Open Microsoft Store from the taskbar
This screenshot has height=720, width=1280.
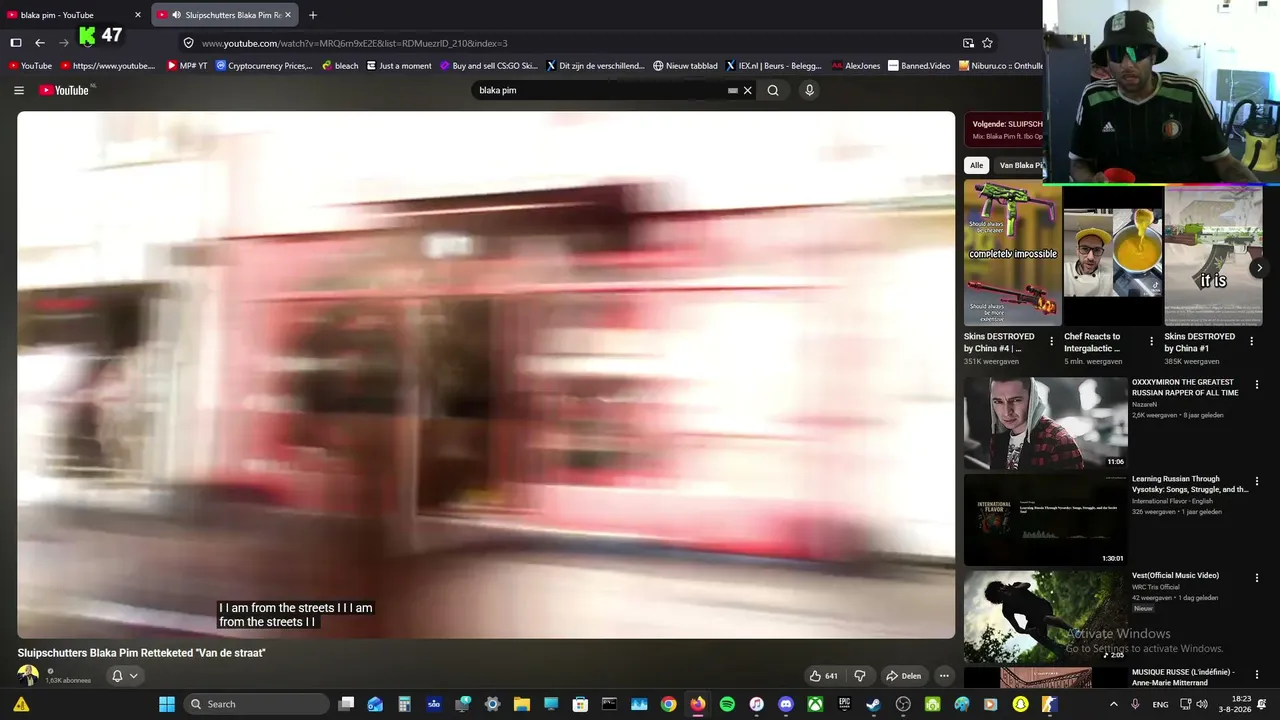click(x=580, y=704)
